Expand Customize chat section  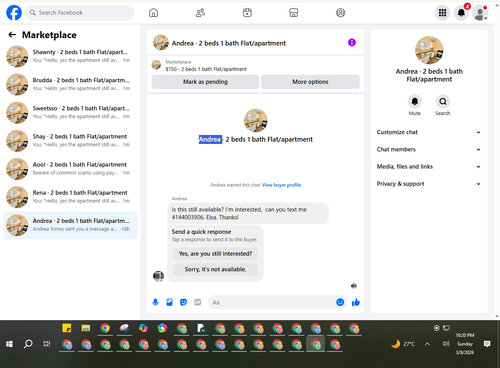coord(429,132)
